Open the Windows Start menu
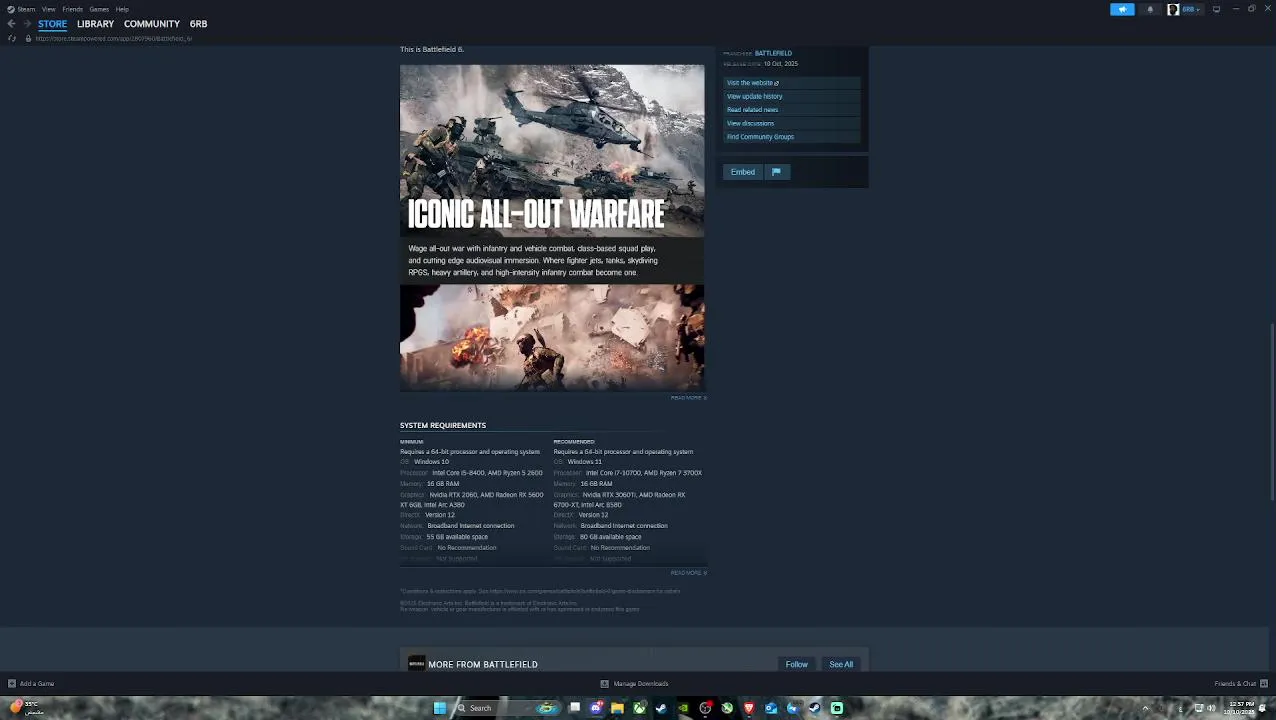 (x=439, y=708)
